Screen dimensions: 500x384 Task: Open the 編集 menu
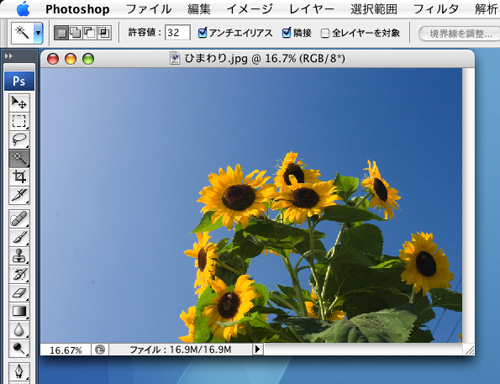pyautogui.click(x=199, y=9)
